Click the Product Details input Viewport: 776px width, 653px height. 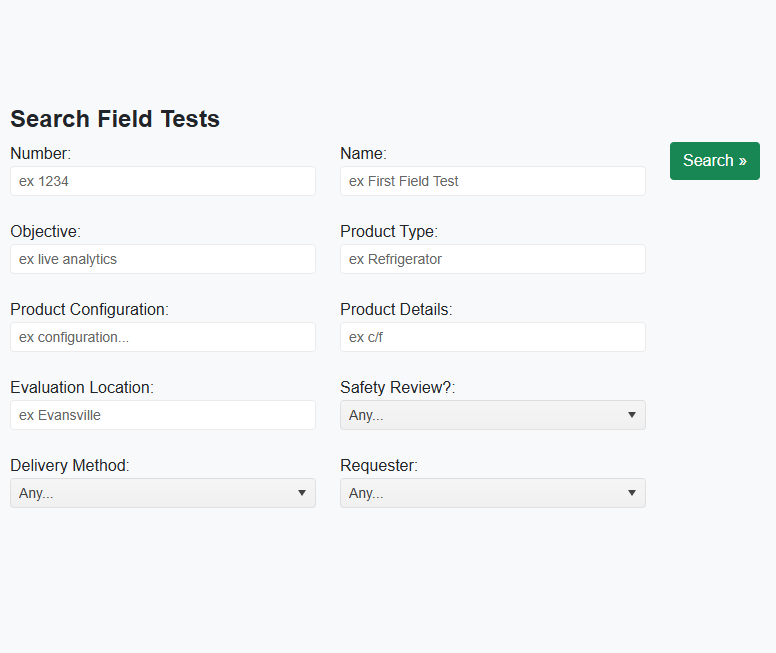[x=493, y=337]
